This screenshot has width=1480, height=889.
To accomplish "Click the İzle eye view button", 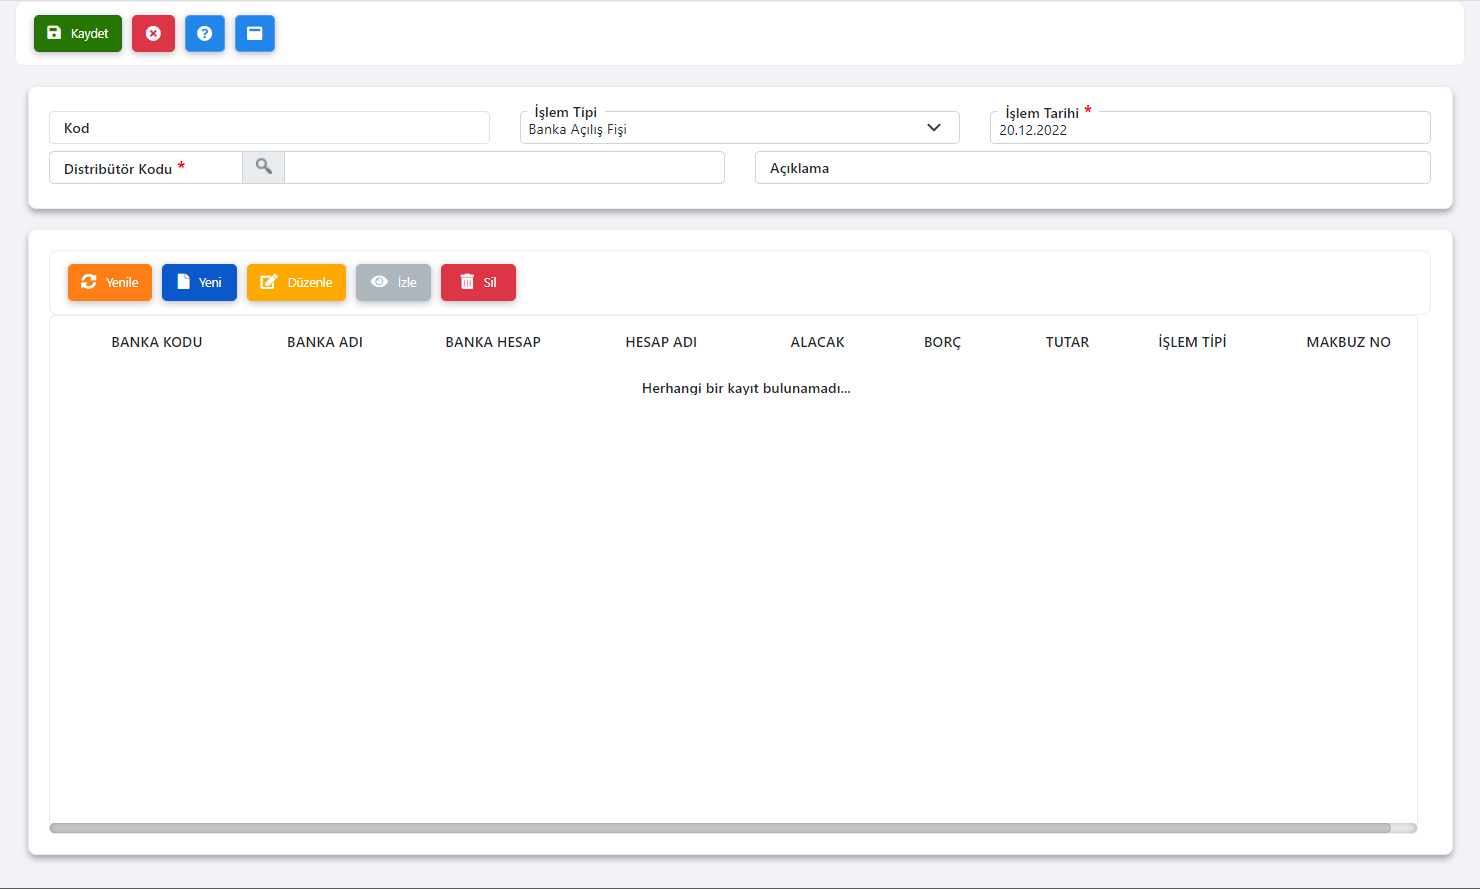I will [x=393, y=282].
